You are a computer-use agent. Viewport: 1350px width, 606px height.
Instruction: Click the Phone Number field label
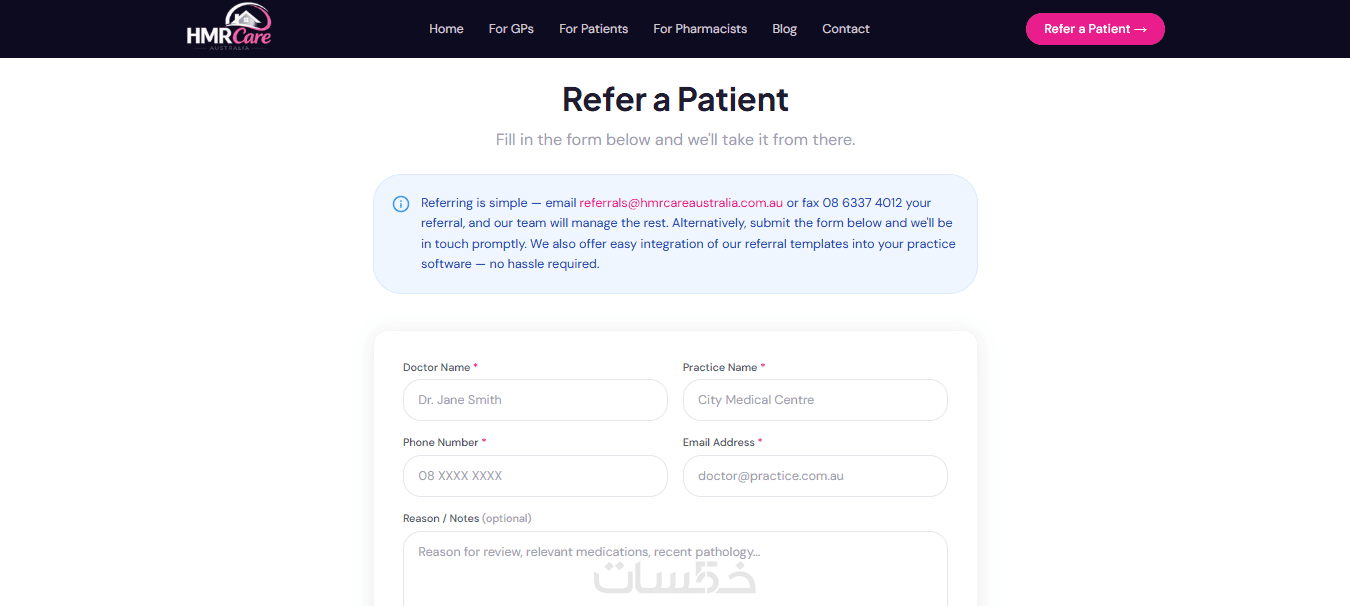click(440, 442)
